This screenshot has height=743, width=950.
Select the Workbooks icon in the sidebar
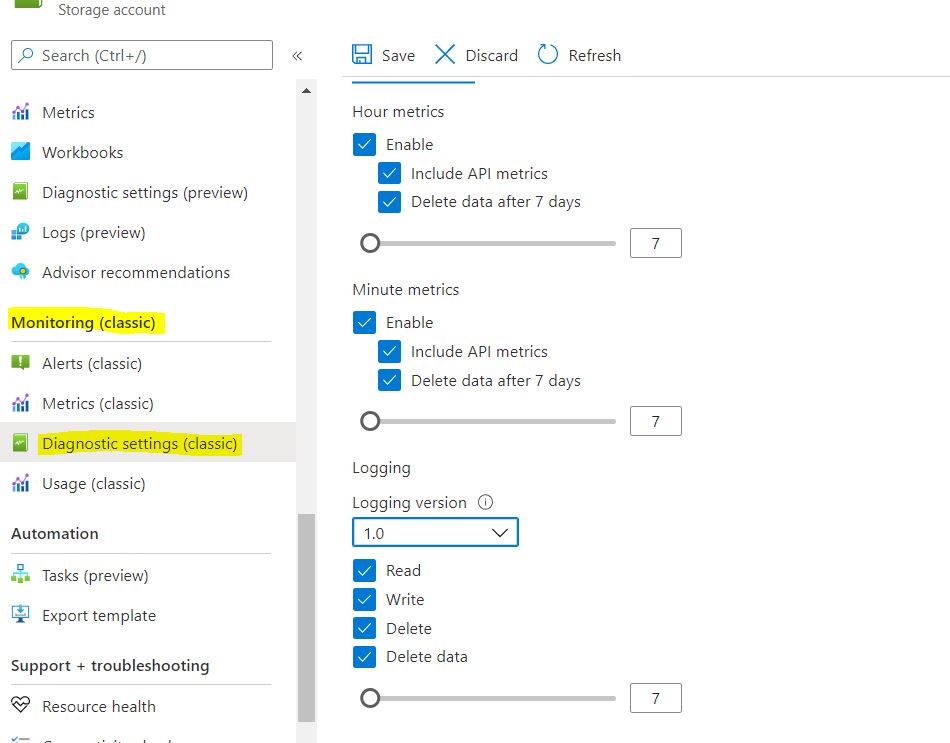point(20,152)
